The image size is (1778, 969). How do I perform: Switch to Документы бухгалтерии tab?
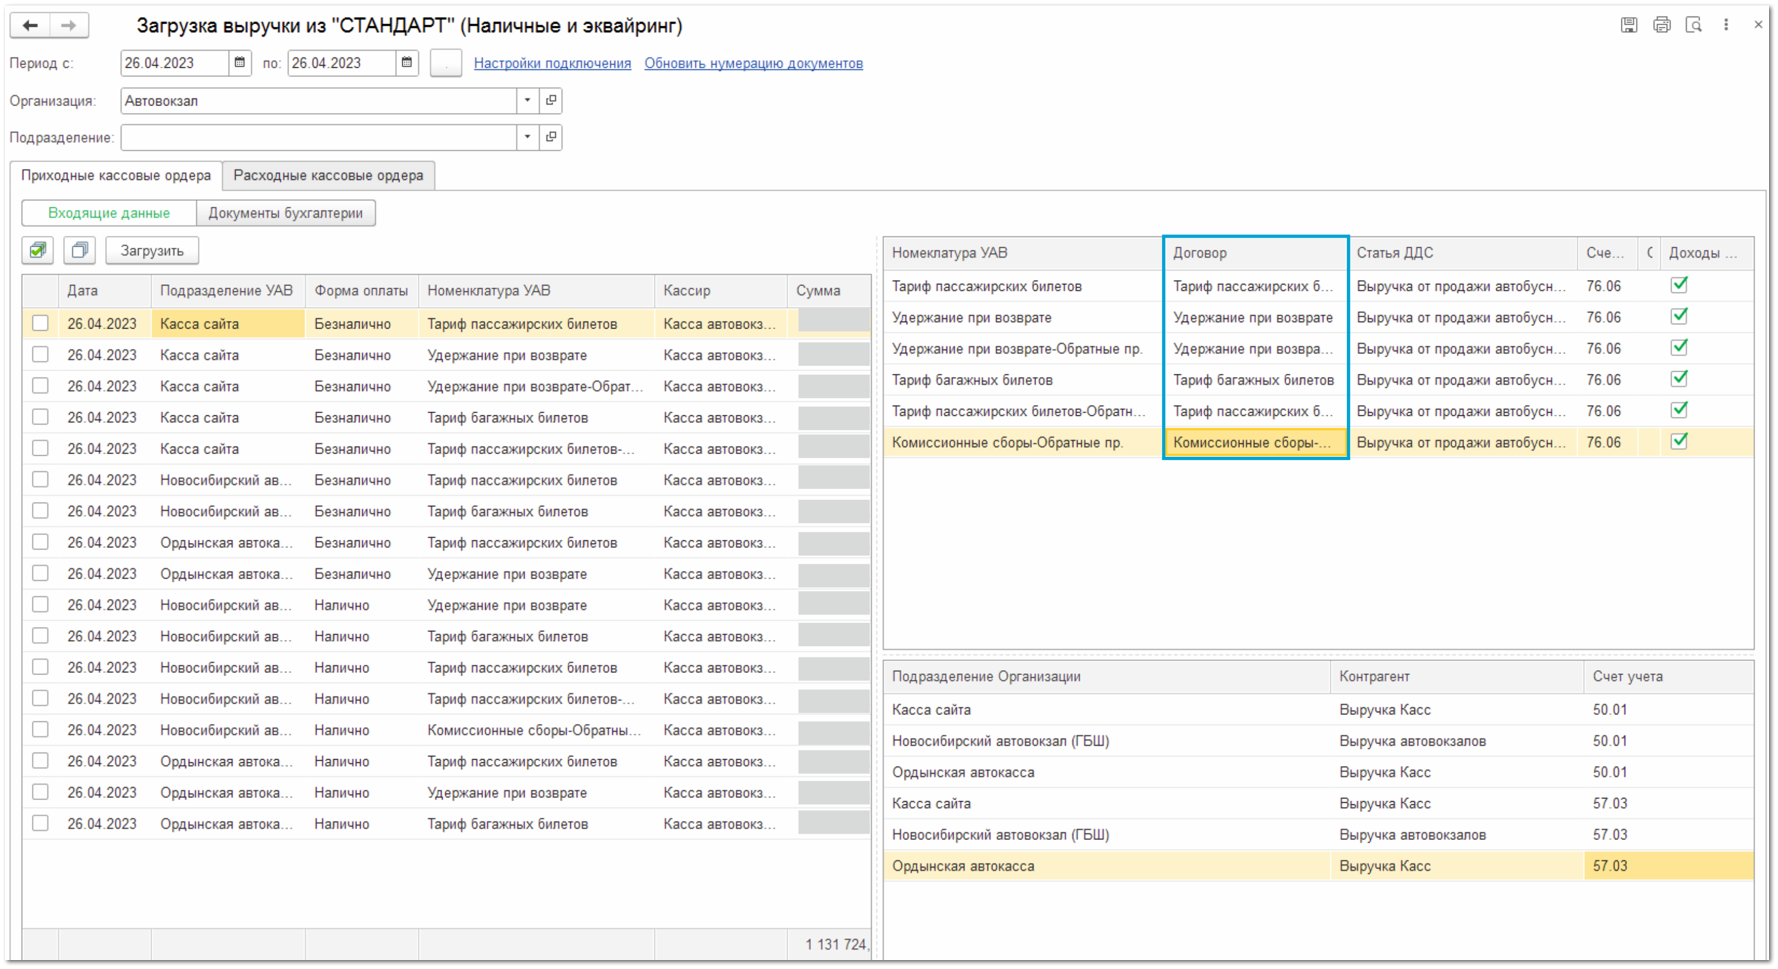[285, 213]
